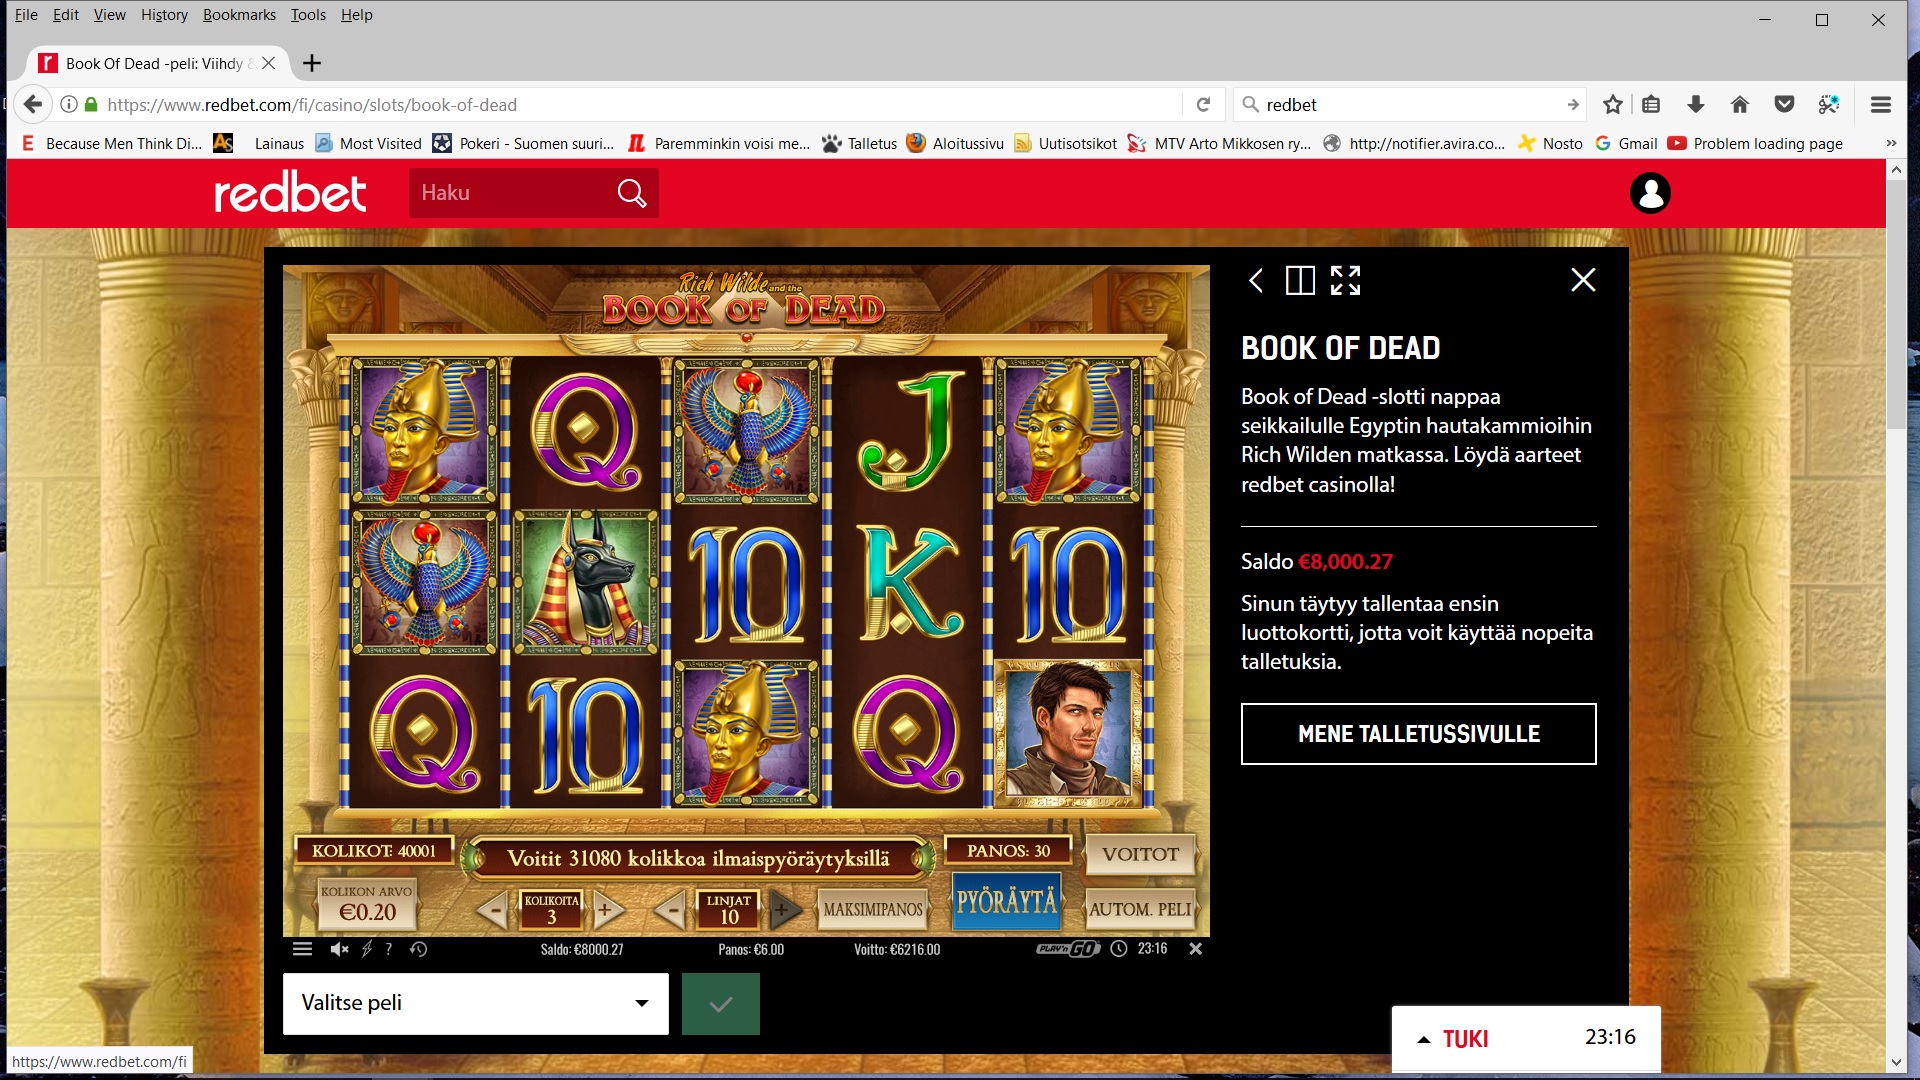The height and width of the screenshot is (1080, 1920).
Task: Go to the browser home page
Action: (1740, 104)
